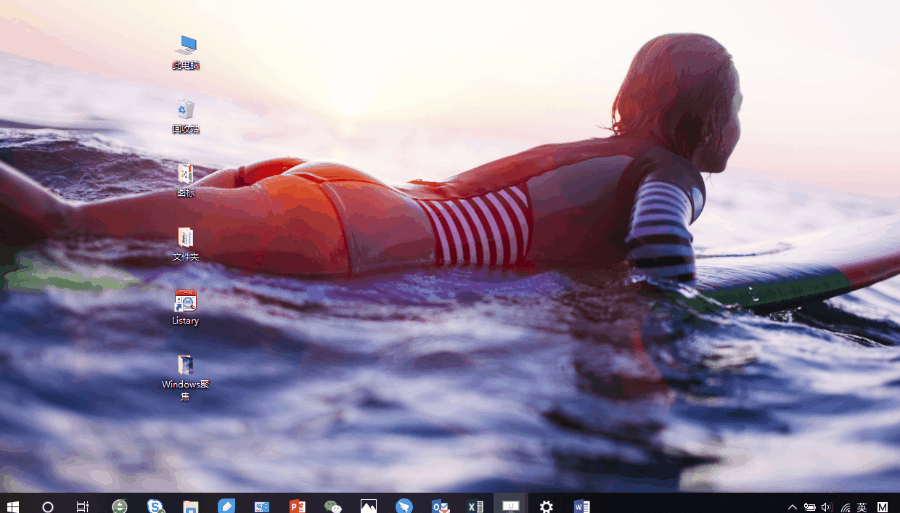
Task: Open Task View on the taskbar
Action: [x=83, y=506]
